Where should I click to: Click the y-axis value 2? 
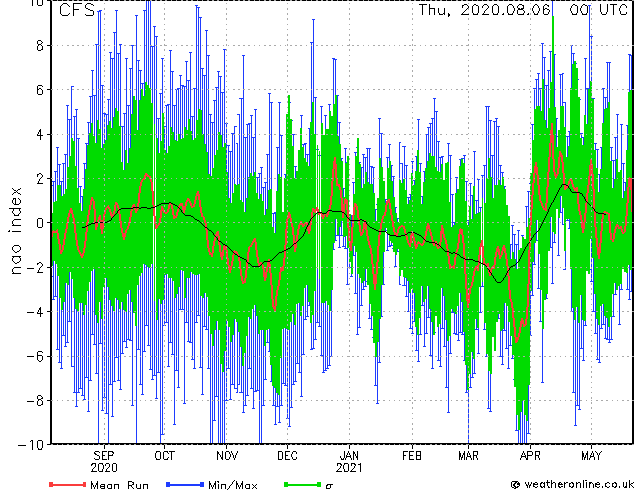[40, 179]
